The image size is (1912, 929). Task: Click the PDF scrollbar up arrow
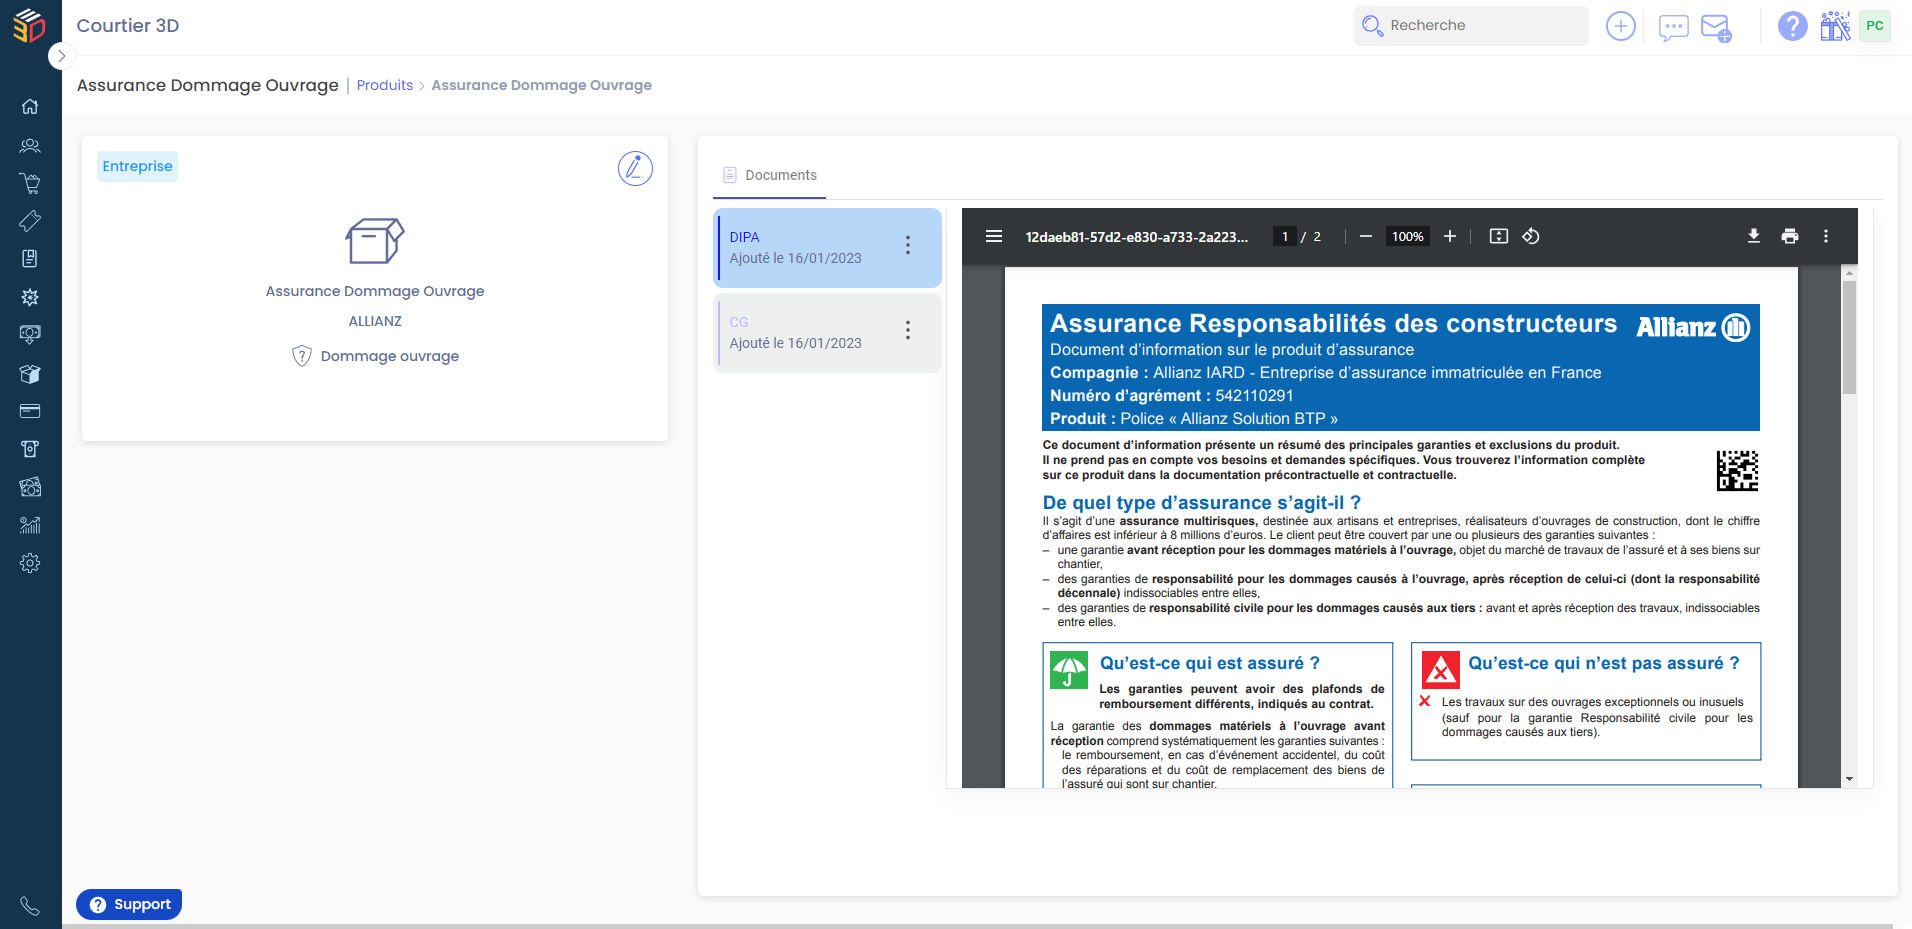[x=1849, y=273]
